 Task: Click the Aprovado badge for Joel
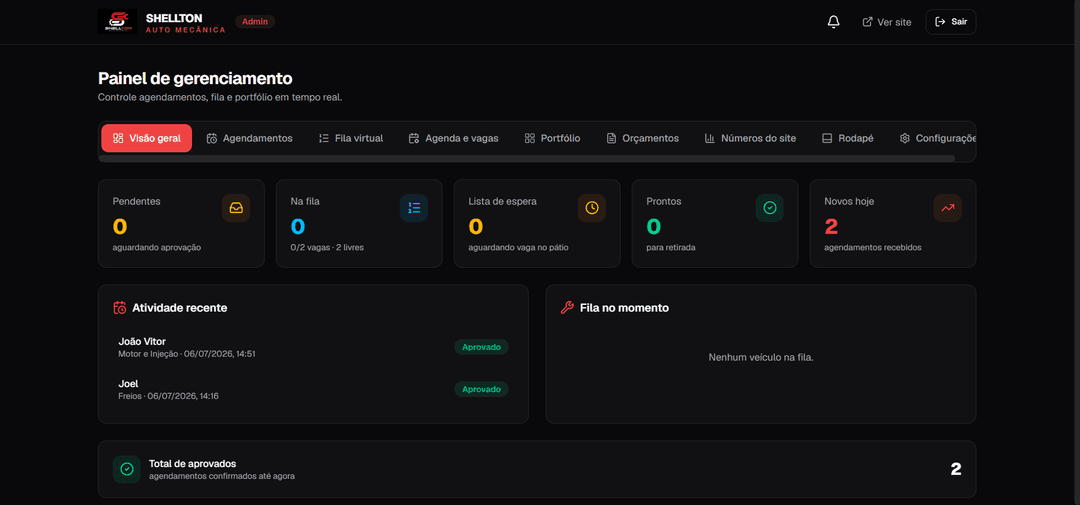tap(481, 389)
